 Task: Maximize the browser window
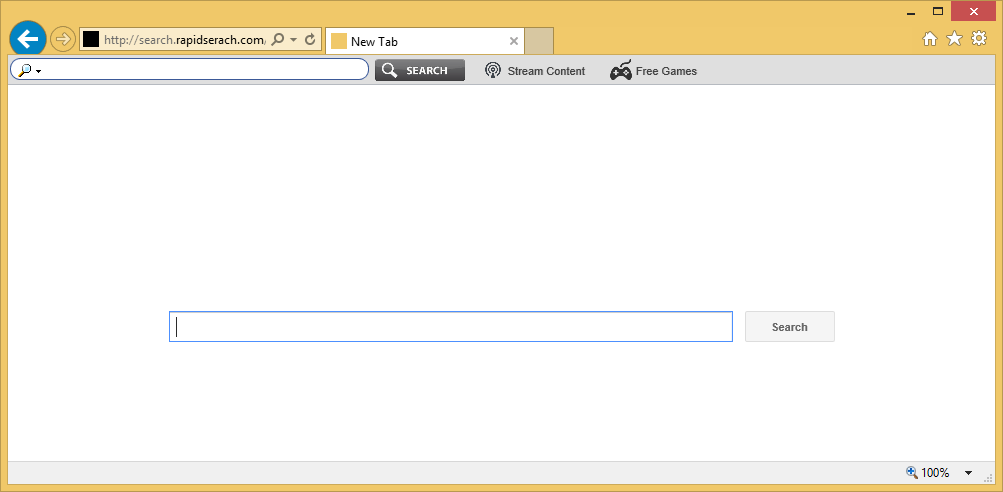pos(938,11)
